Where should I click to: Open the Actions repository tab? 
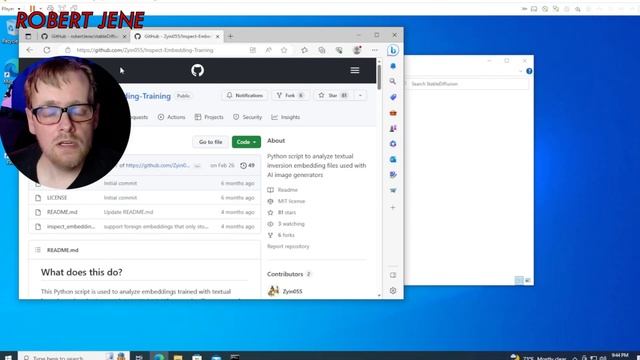pyautogui.click(x=171, y=117)
